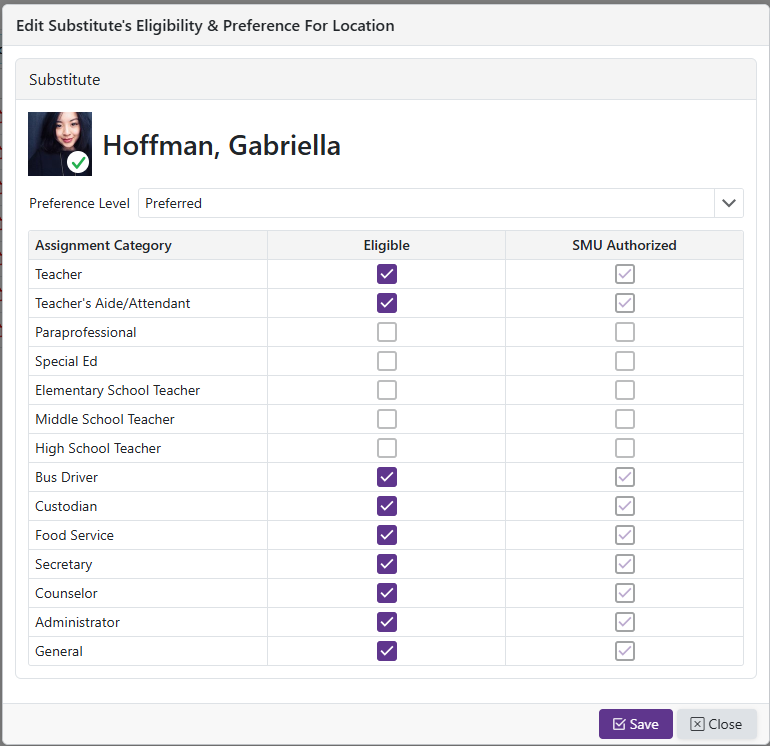
Task: Tick Eligible for Middle School Teacher
Action: [x=387, y=419]
